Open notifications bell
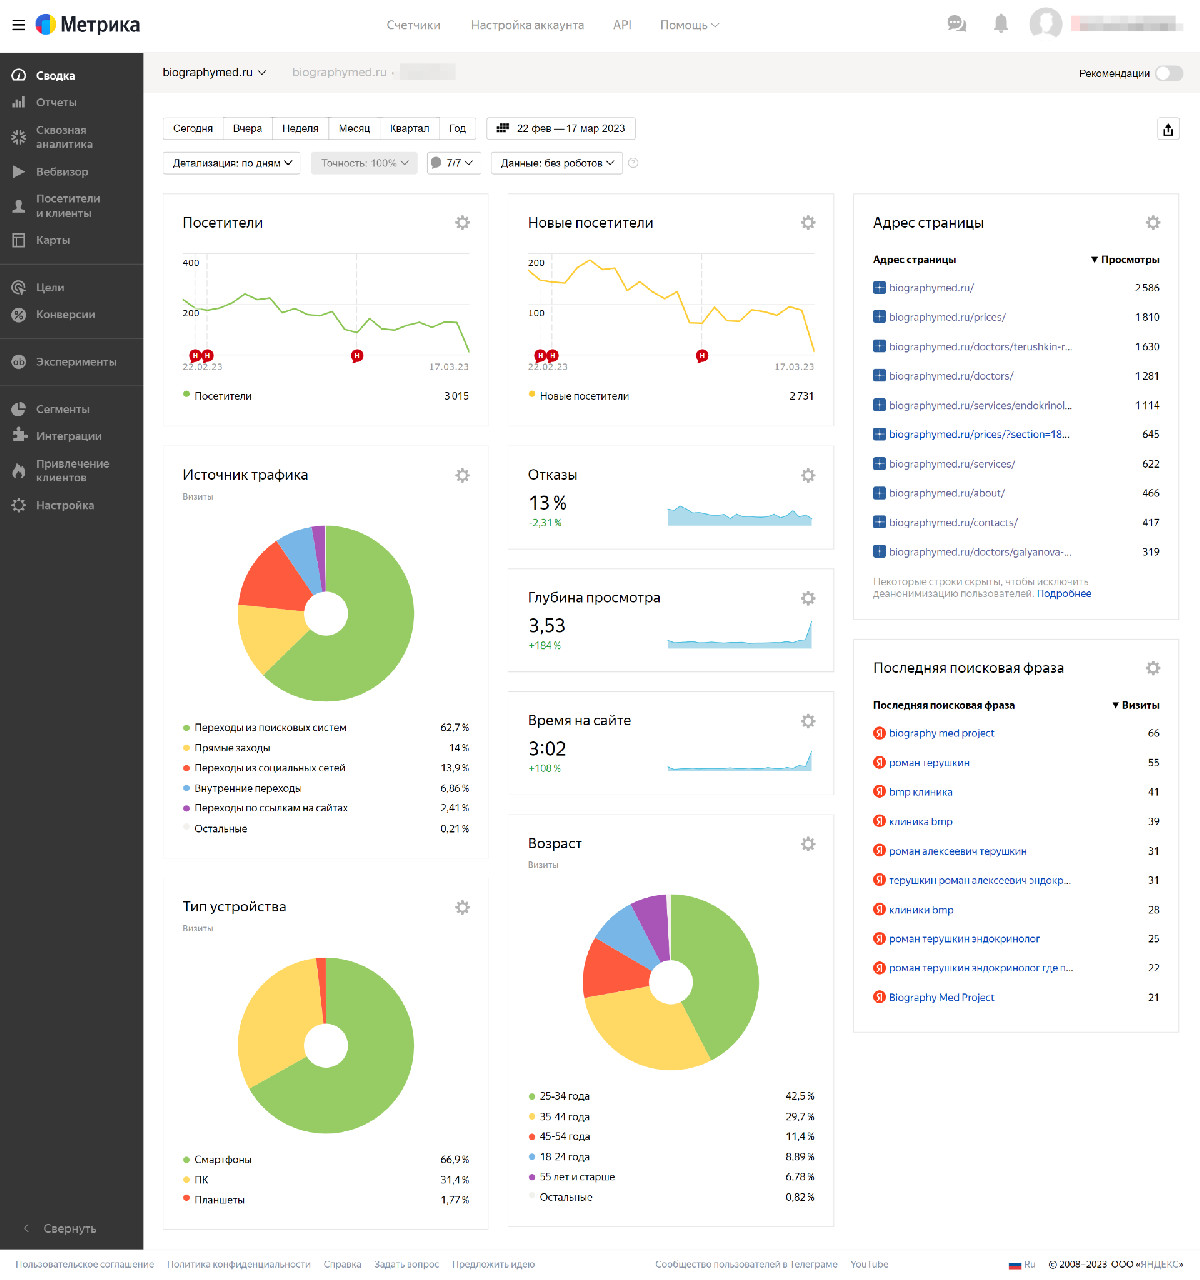Screen dimensions: 1200x1280 pos(1001,24)
